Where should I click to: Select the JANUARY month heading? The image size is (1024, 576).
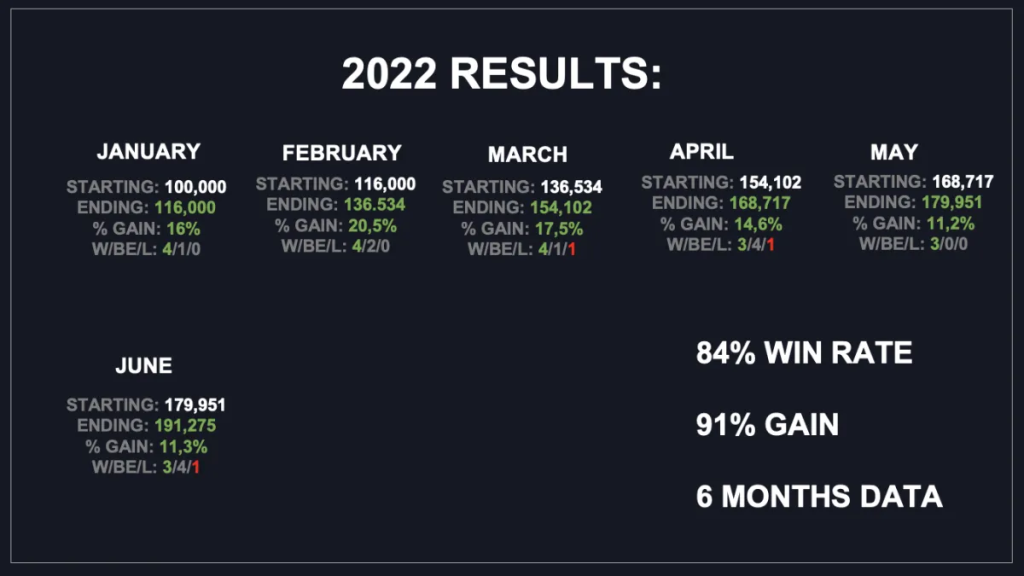(148, 152)
